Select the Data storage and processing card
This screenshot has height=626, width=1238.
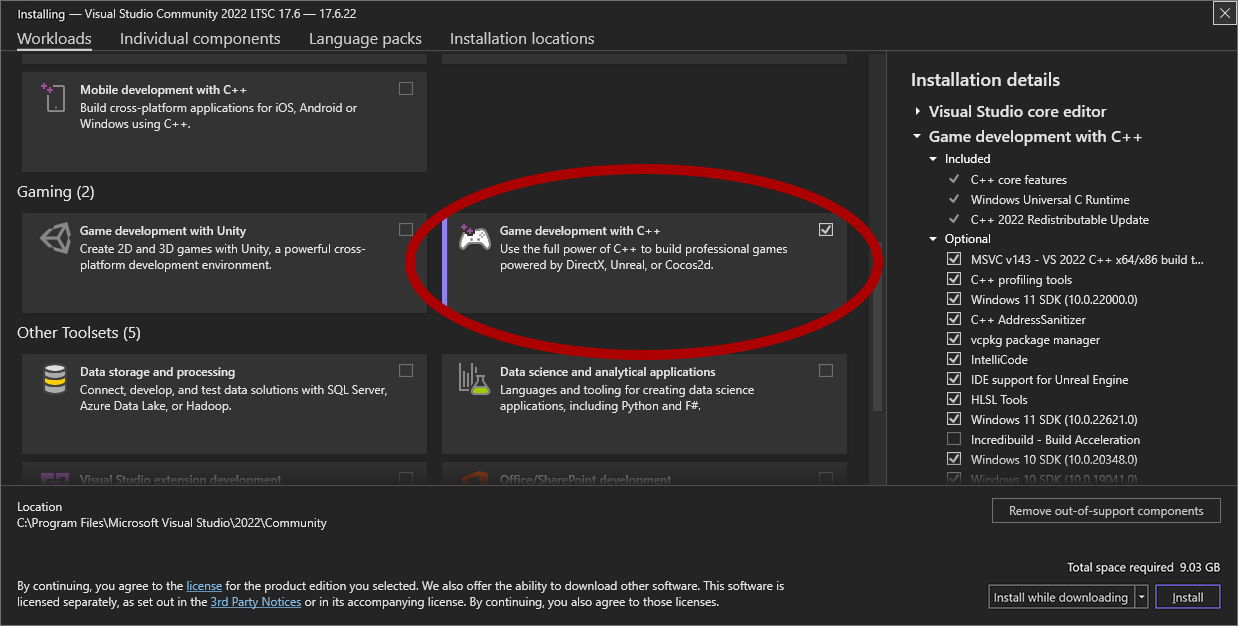[x=224, y=404]
